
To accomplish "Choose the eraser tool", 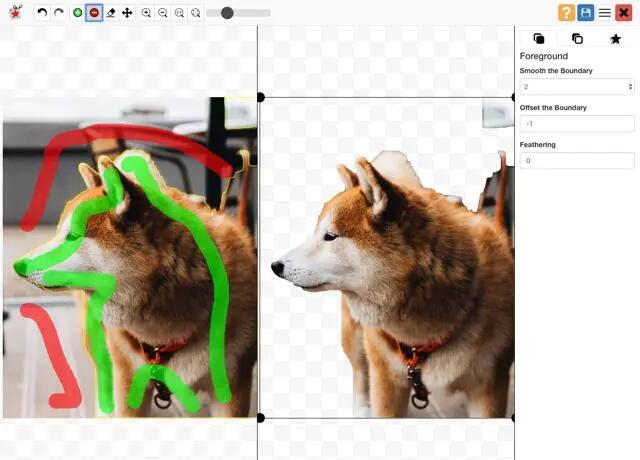I will (111, 13).
